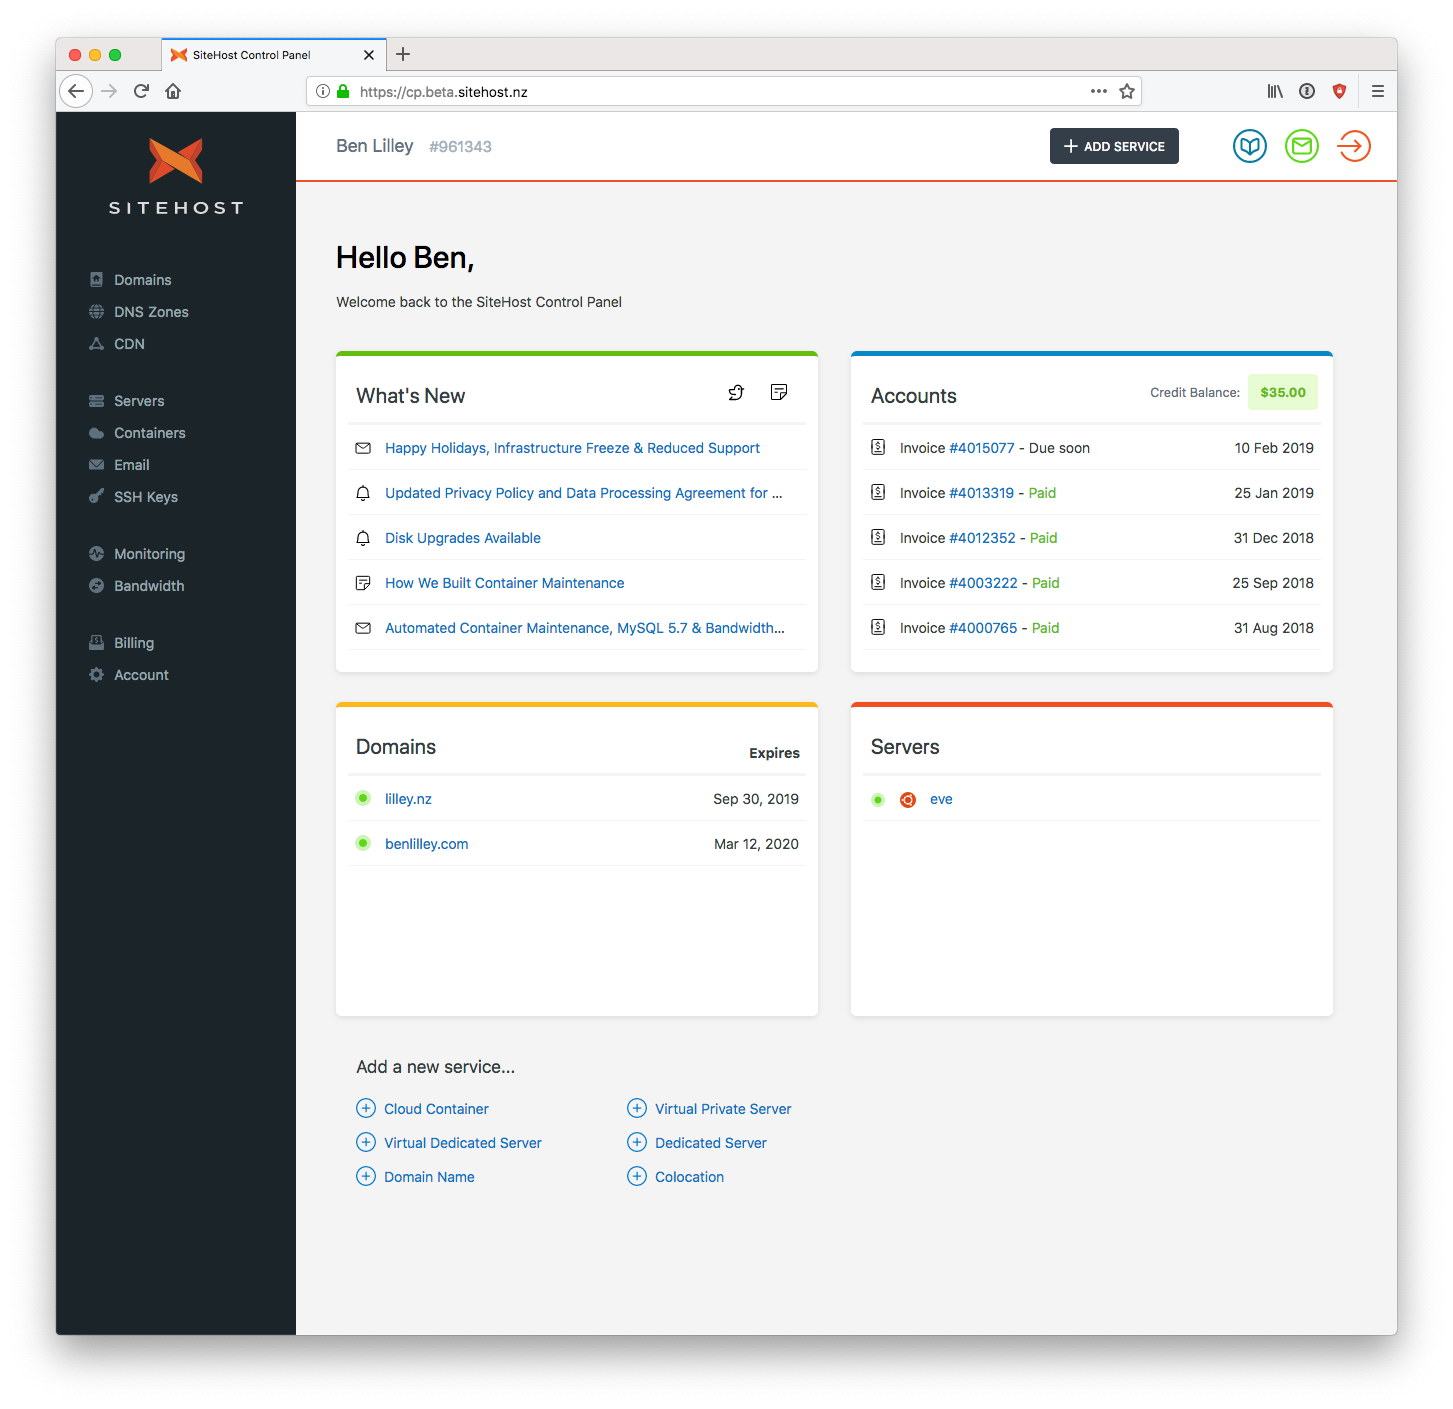Click the SiteHost logo in sidebar
Viewport: 1453px width, 1409px height.
176,176
